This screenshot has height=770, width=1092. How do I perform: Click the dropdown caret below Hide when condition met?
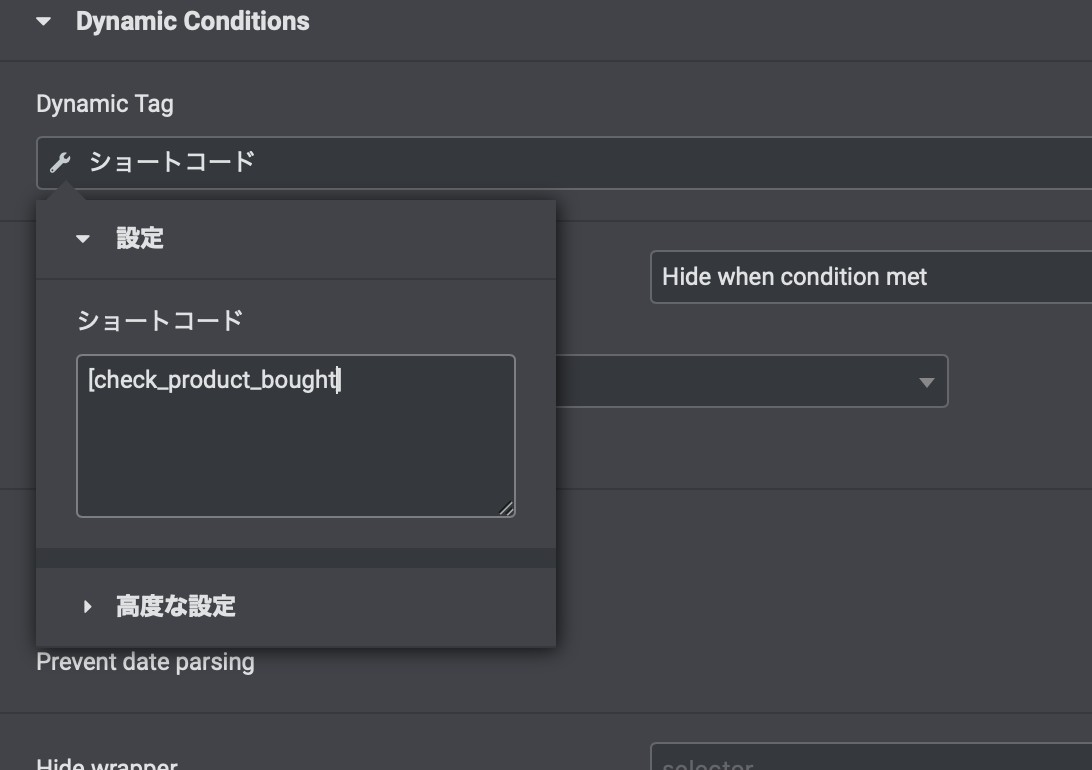[x=926, y=382]
